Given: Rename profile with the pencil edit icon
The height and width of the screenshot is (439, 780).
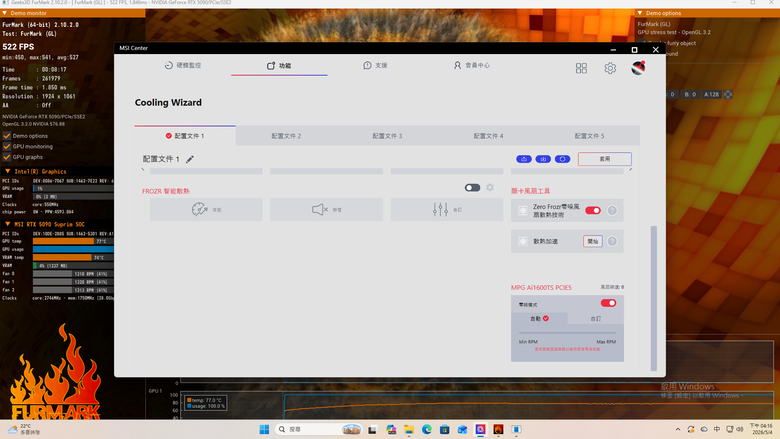Looking at the screenshot, I should (190, 159).
